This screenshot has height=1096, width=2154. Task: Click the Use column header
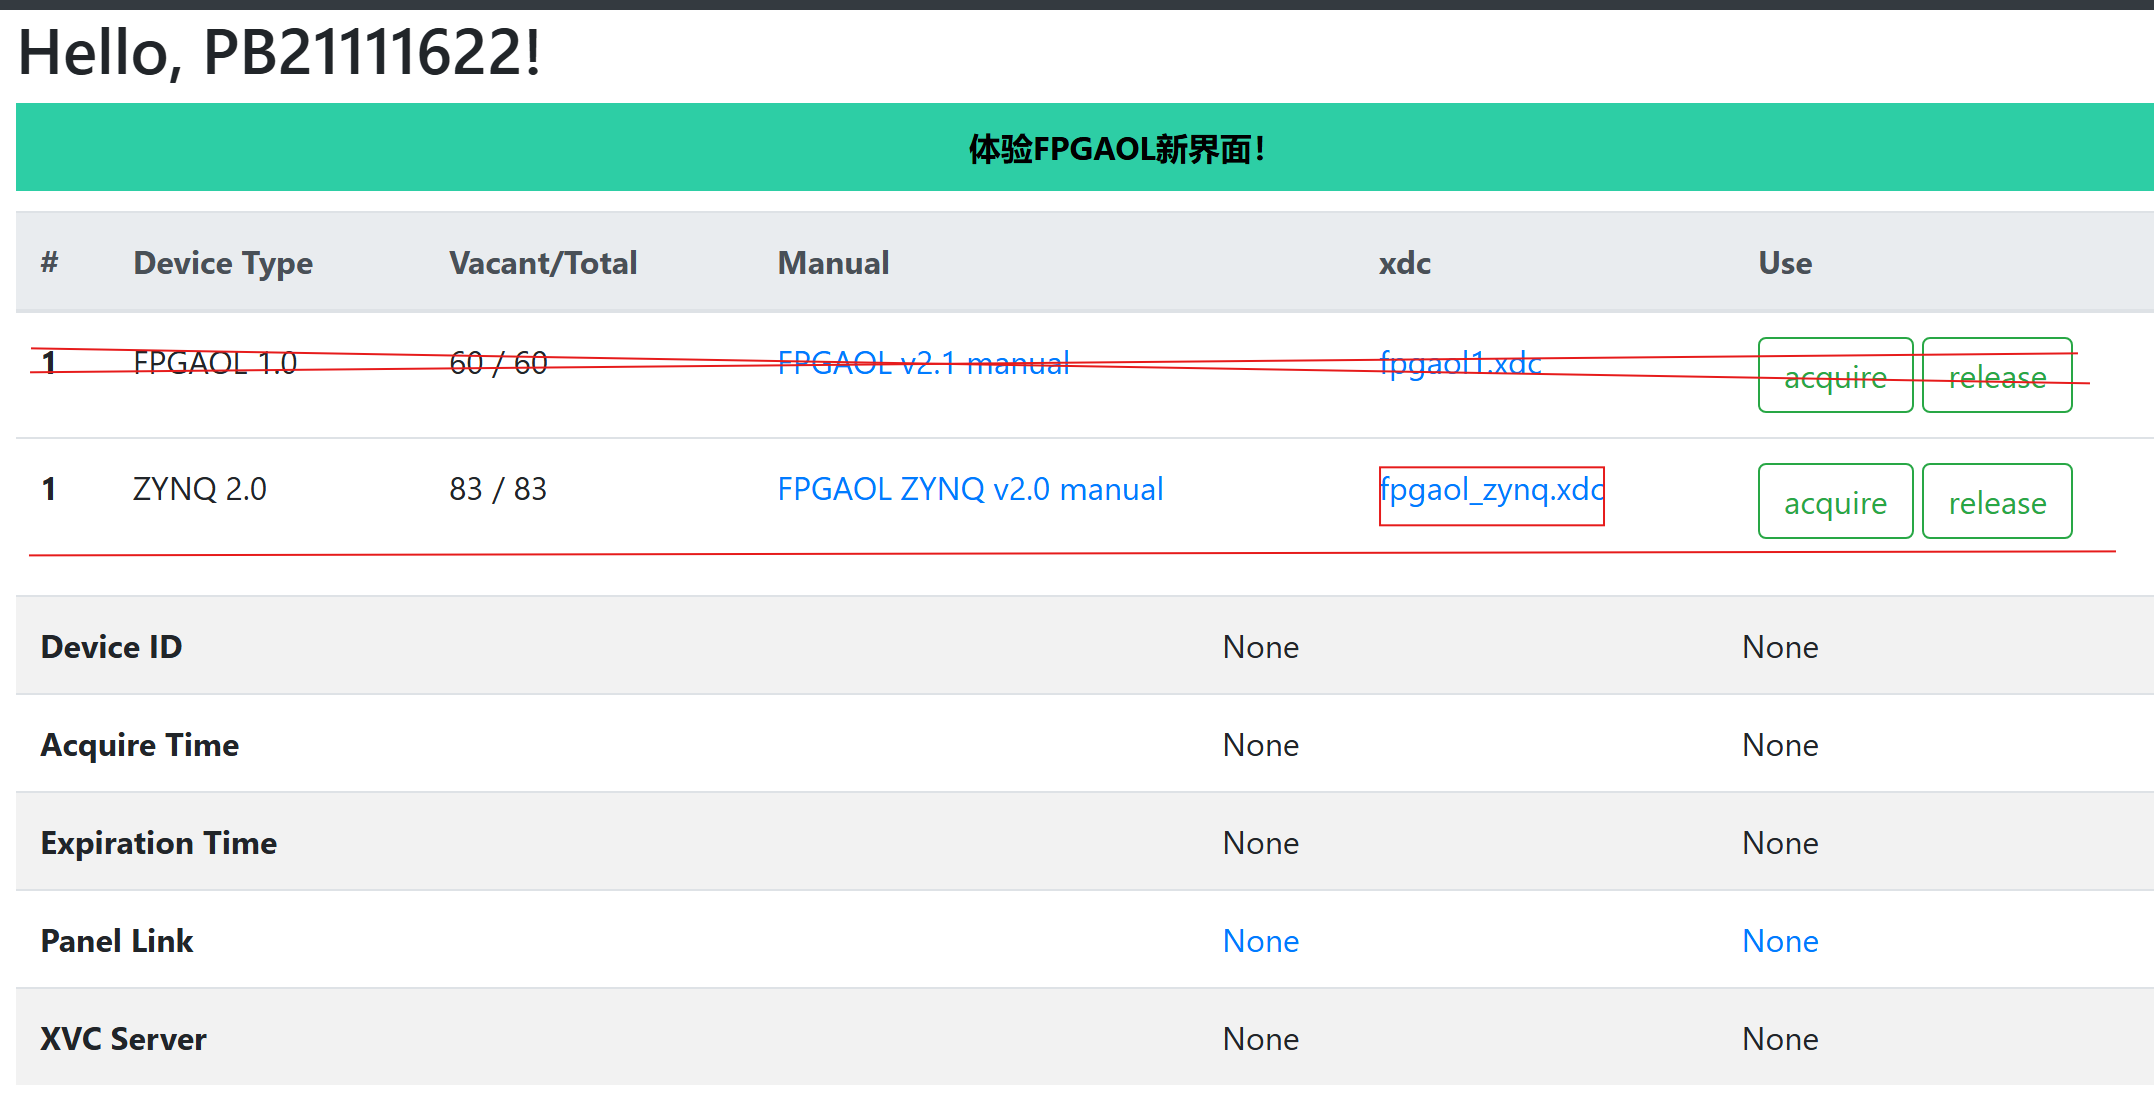coord(1784,263)
